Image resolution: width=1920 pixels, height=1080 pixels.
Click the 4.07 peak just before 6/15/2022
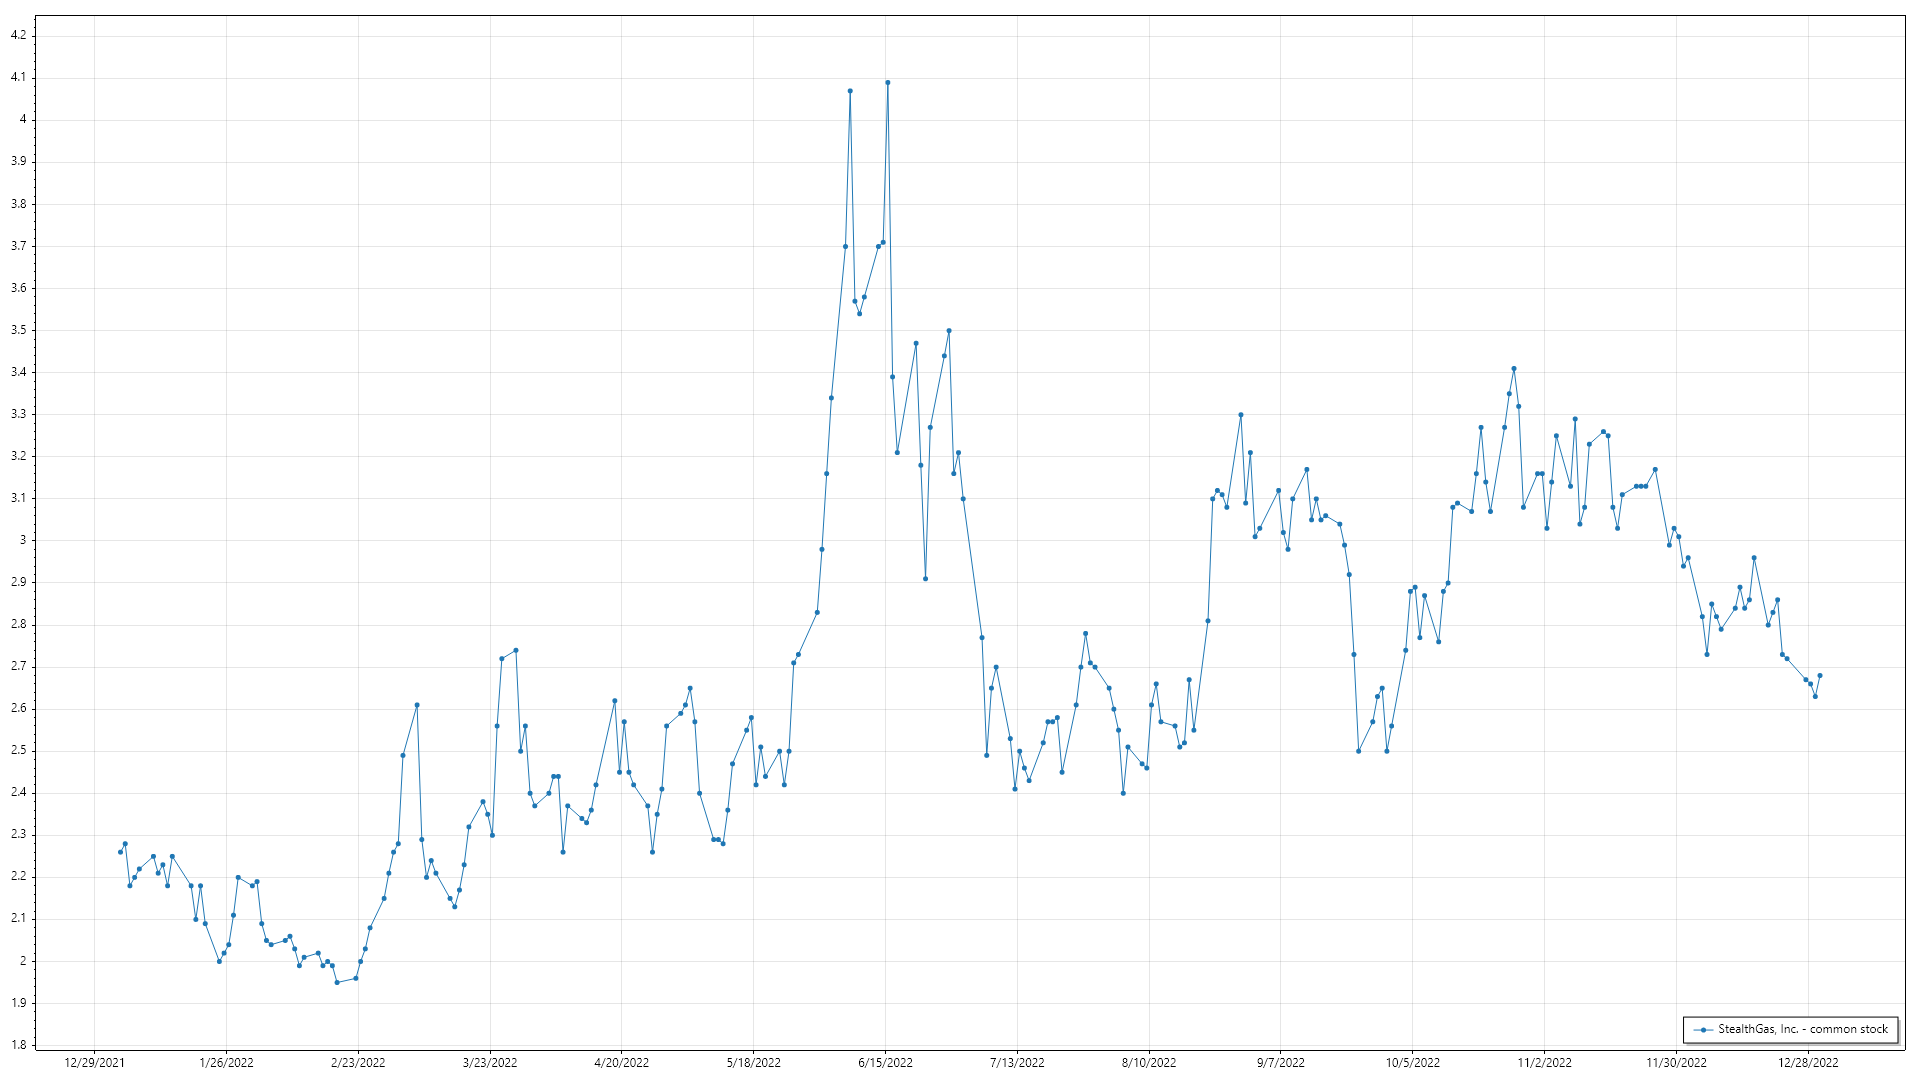click(x=850, y=91)
